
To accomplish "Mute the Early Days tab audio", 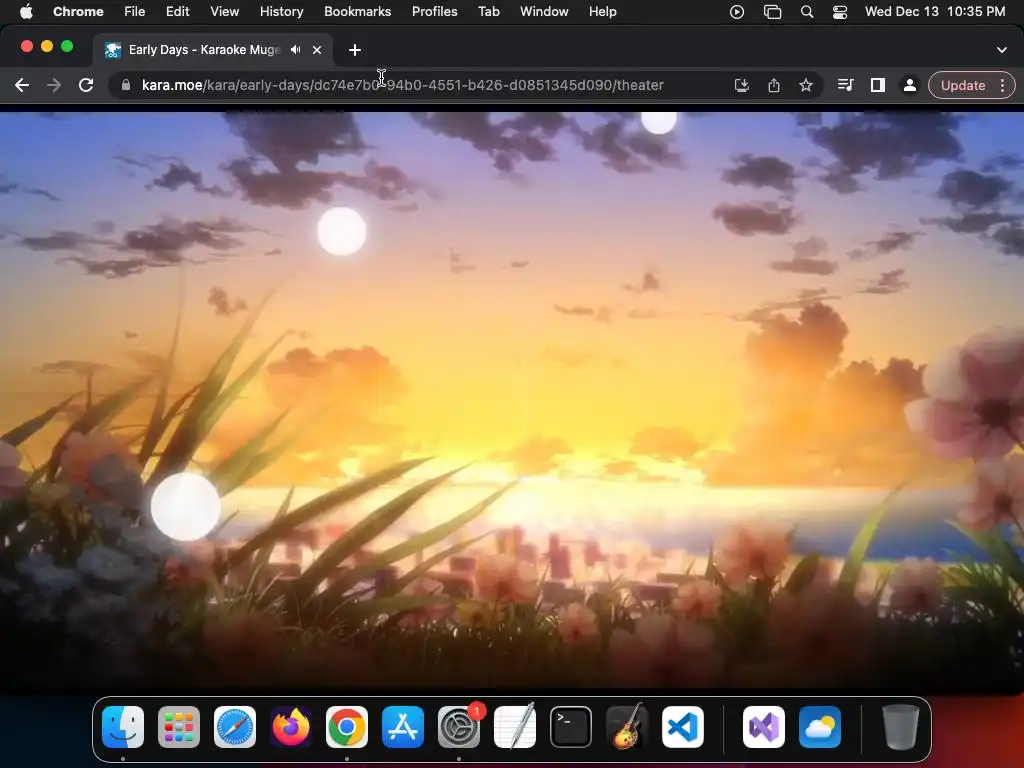I will point(296,50).
